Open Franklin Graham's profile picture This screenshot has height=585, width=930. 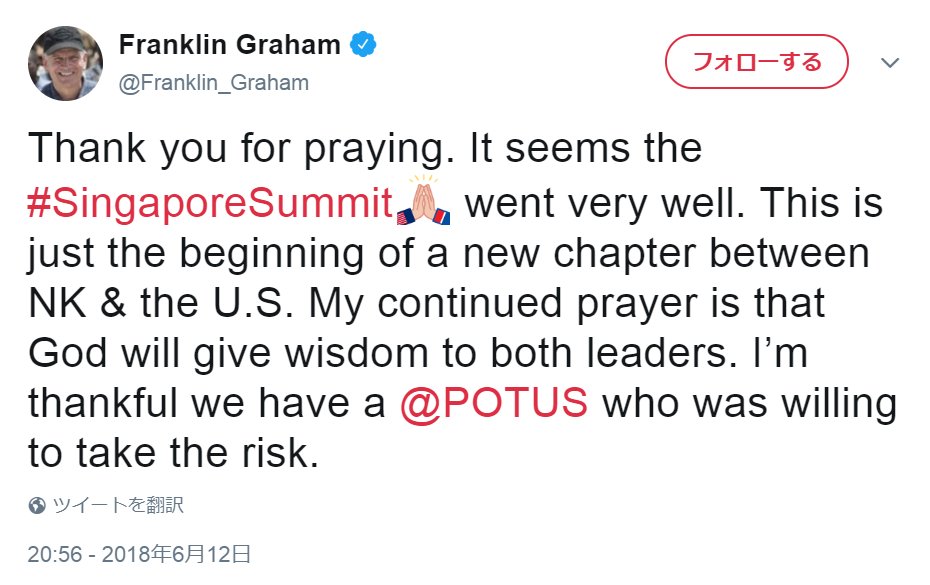click(x=65, y=63)
